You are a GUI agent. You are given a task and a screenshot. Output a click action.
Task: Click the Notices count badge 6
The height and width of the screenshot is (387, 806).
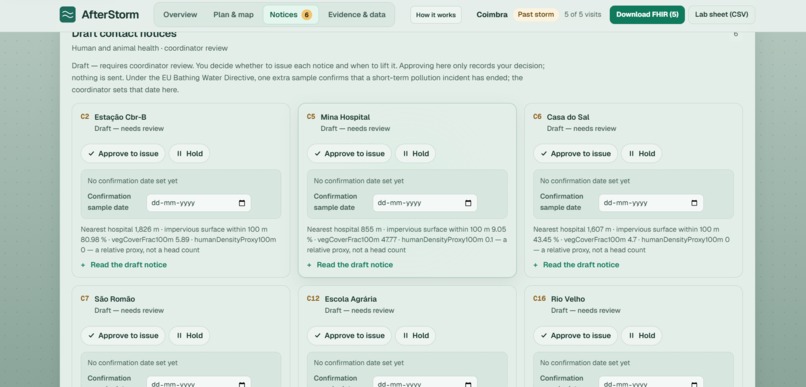pyautogui.click(x=306, y=14)
